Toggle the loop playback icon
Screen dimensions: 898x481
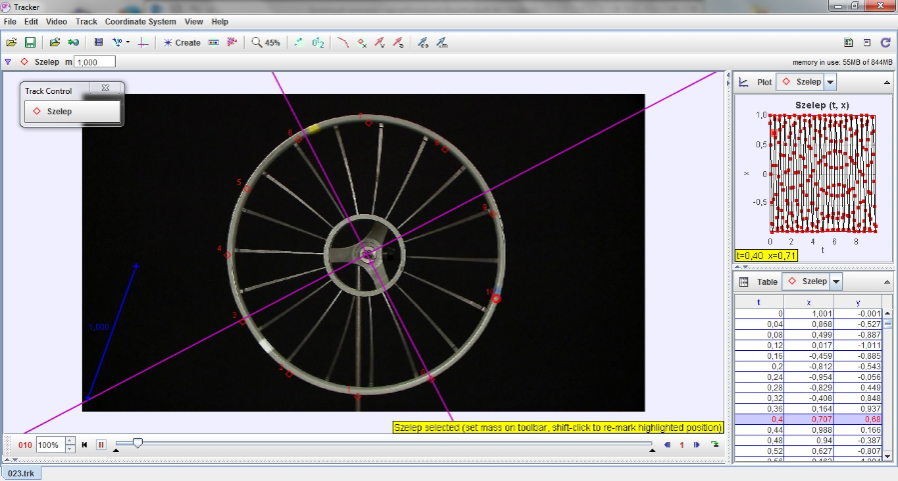[714, 444]
